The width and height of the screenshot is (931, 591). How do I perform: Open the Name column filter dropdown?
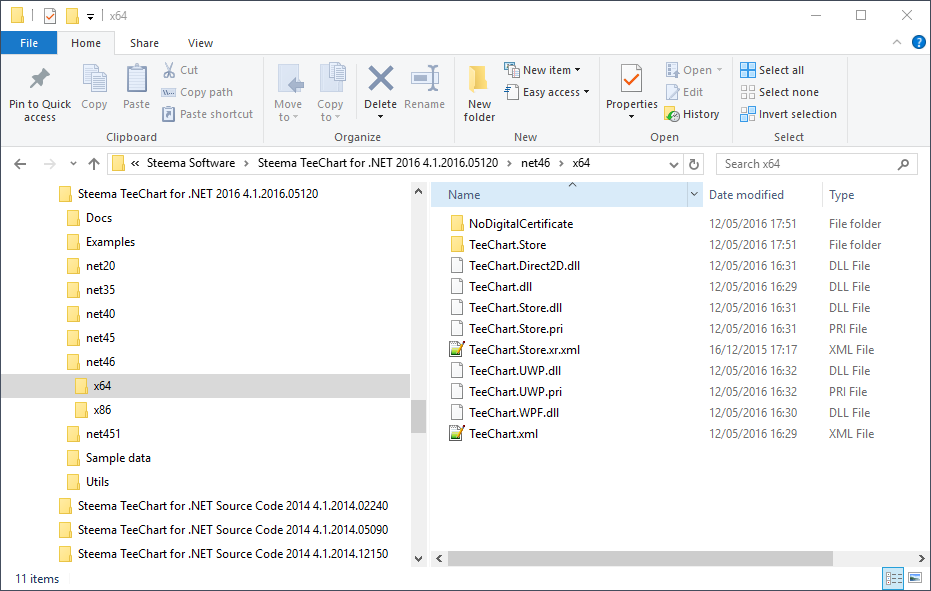pos(694,195)
